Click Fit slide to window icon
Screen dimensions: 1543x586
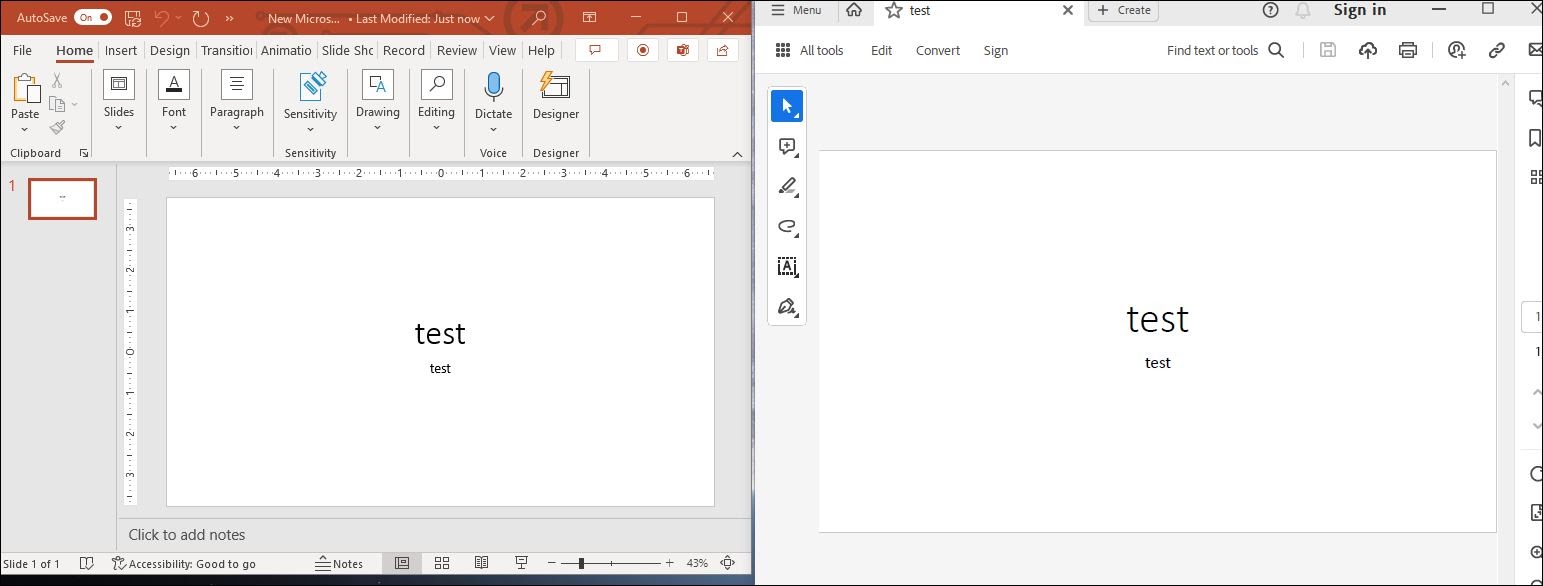coord(728,563)
